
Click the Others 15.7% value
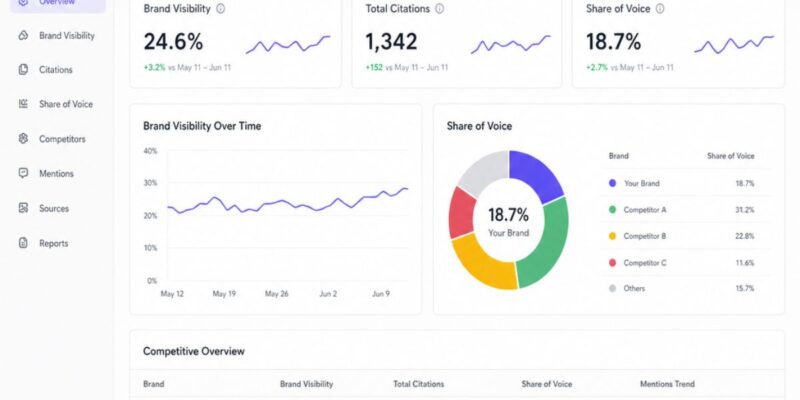745,288
